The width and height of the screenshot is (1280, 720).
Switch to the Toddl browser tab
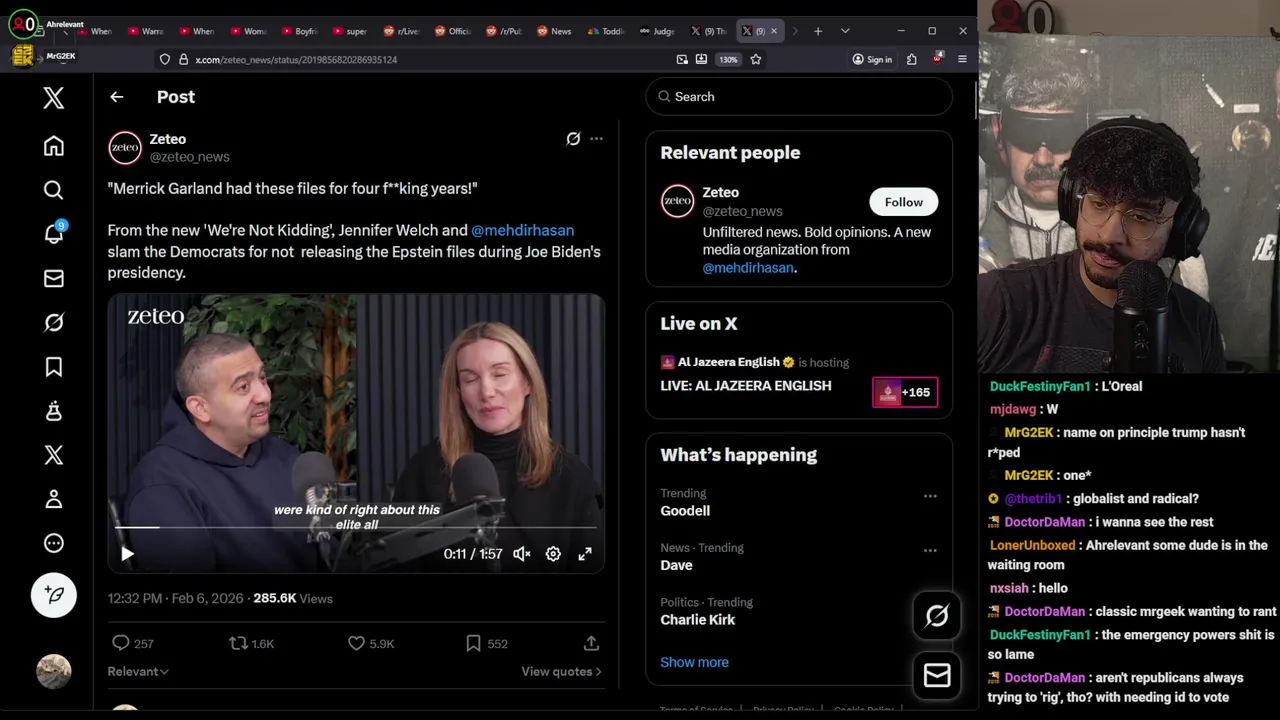606,31
